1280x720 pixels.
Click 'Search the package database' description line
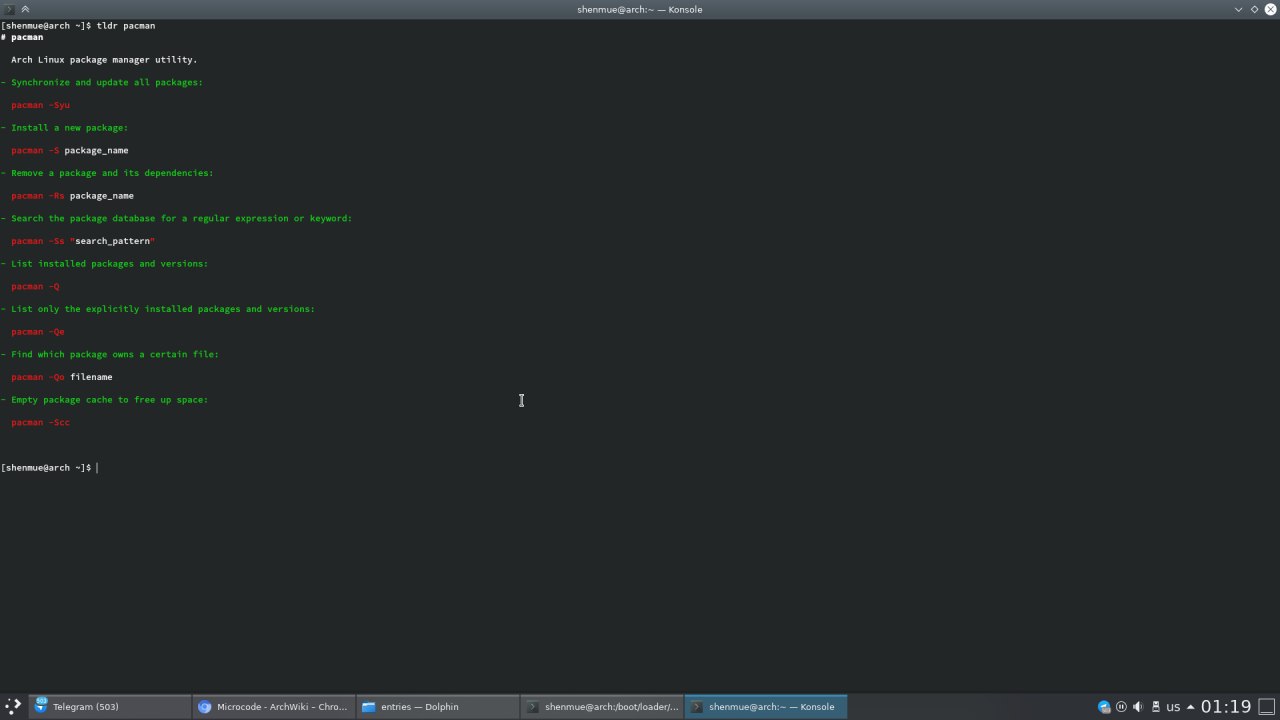(177, 218)
